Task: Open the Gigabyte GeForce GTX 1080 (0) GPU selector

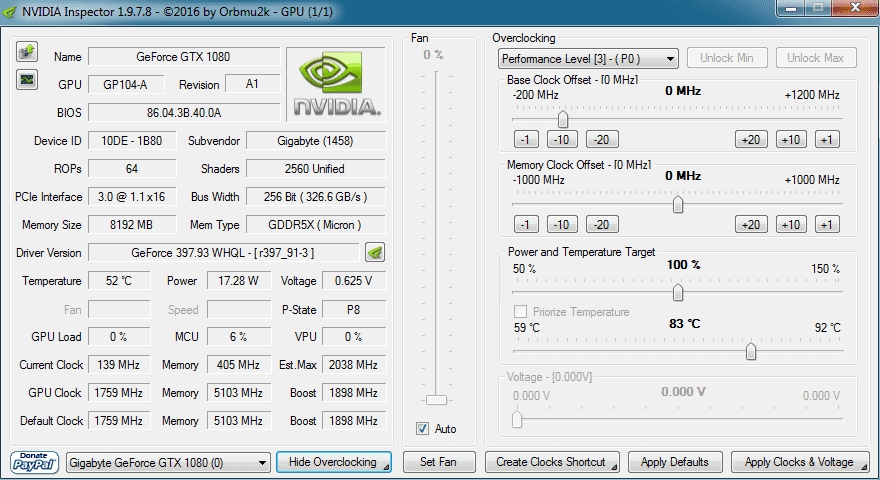Action: click(x=168, y=463)
